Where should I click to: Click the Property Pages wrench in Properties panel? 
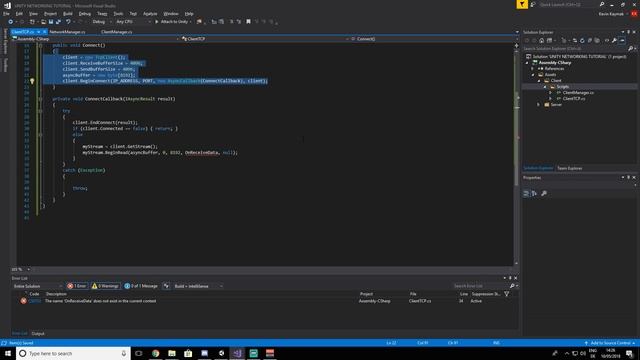(x=544, y=193)
